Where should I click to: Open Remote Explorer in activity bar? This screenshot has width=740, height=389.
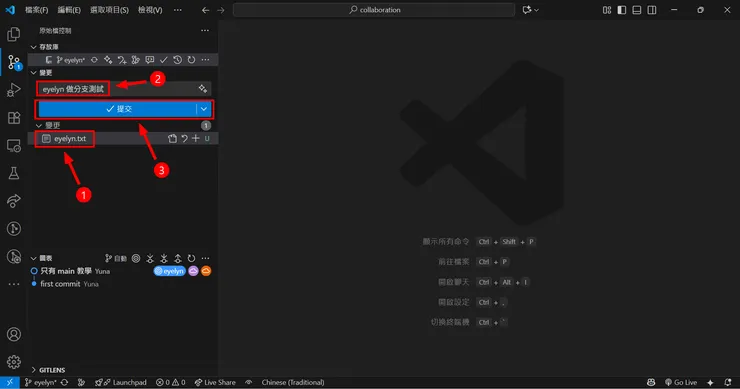14,145
